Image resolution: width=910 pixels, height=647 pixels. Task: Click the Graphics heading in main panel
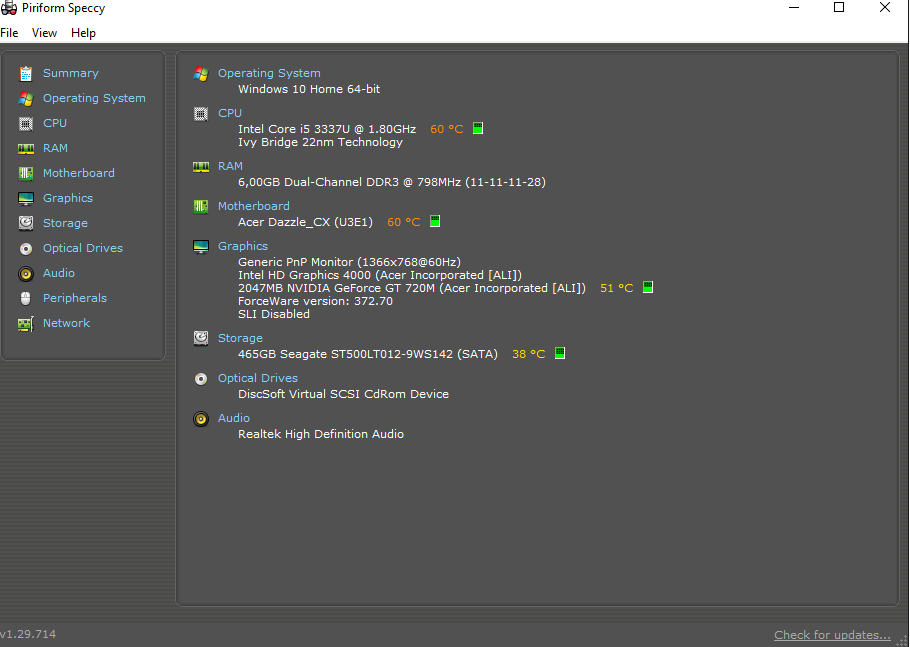click(x=243, y=246)
